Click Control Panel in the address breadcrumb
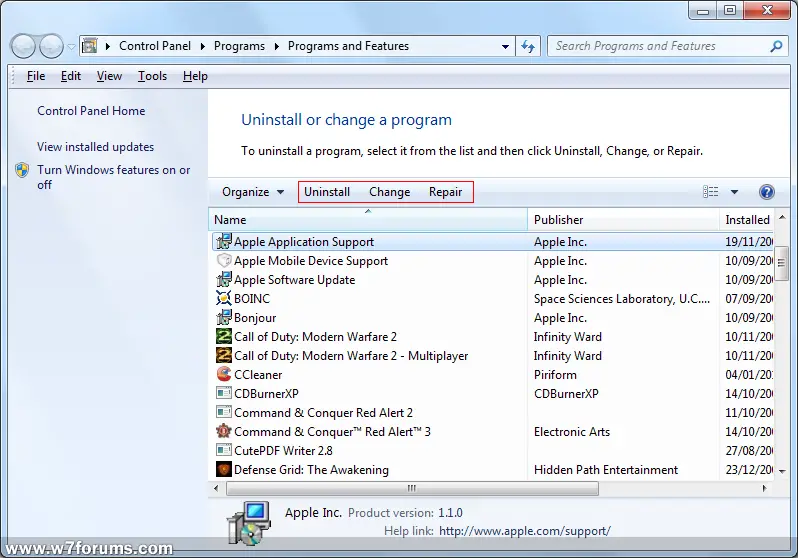This screenshot has width=798, height=558. coord(155,46)
